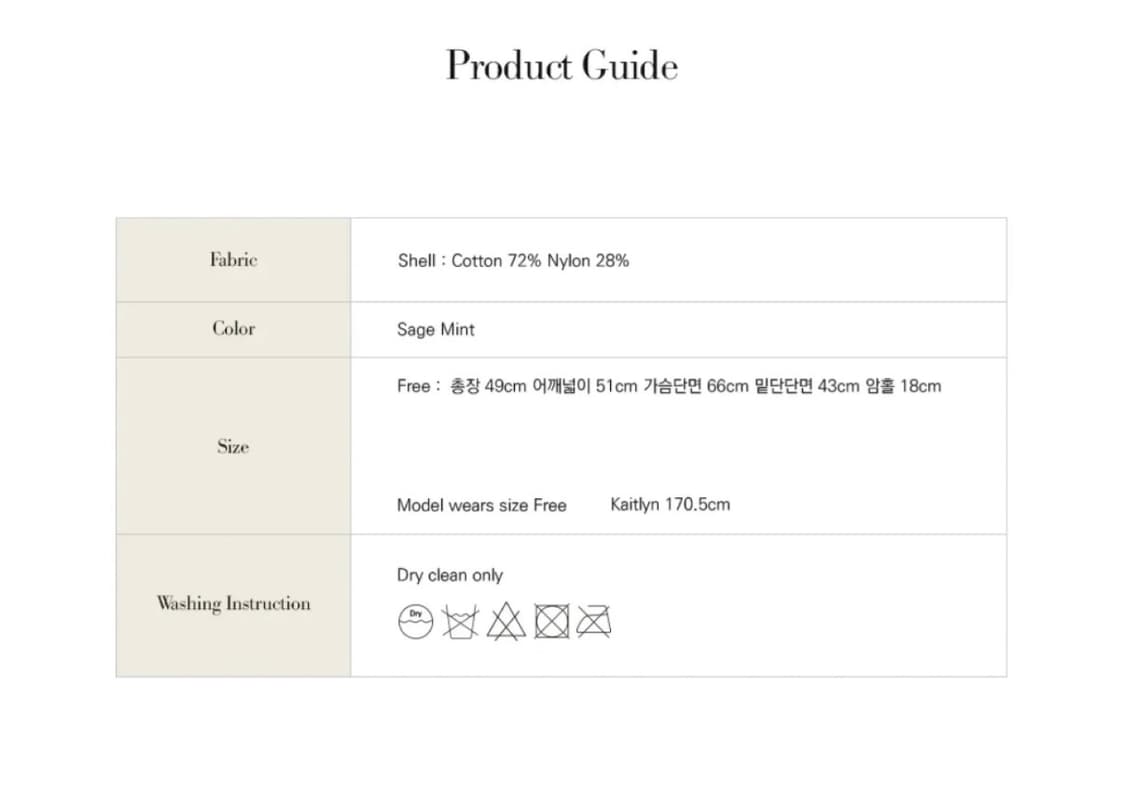Click the 암홀 18cm measurement

pyautogui.click(x=903, y=386)
